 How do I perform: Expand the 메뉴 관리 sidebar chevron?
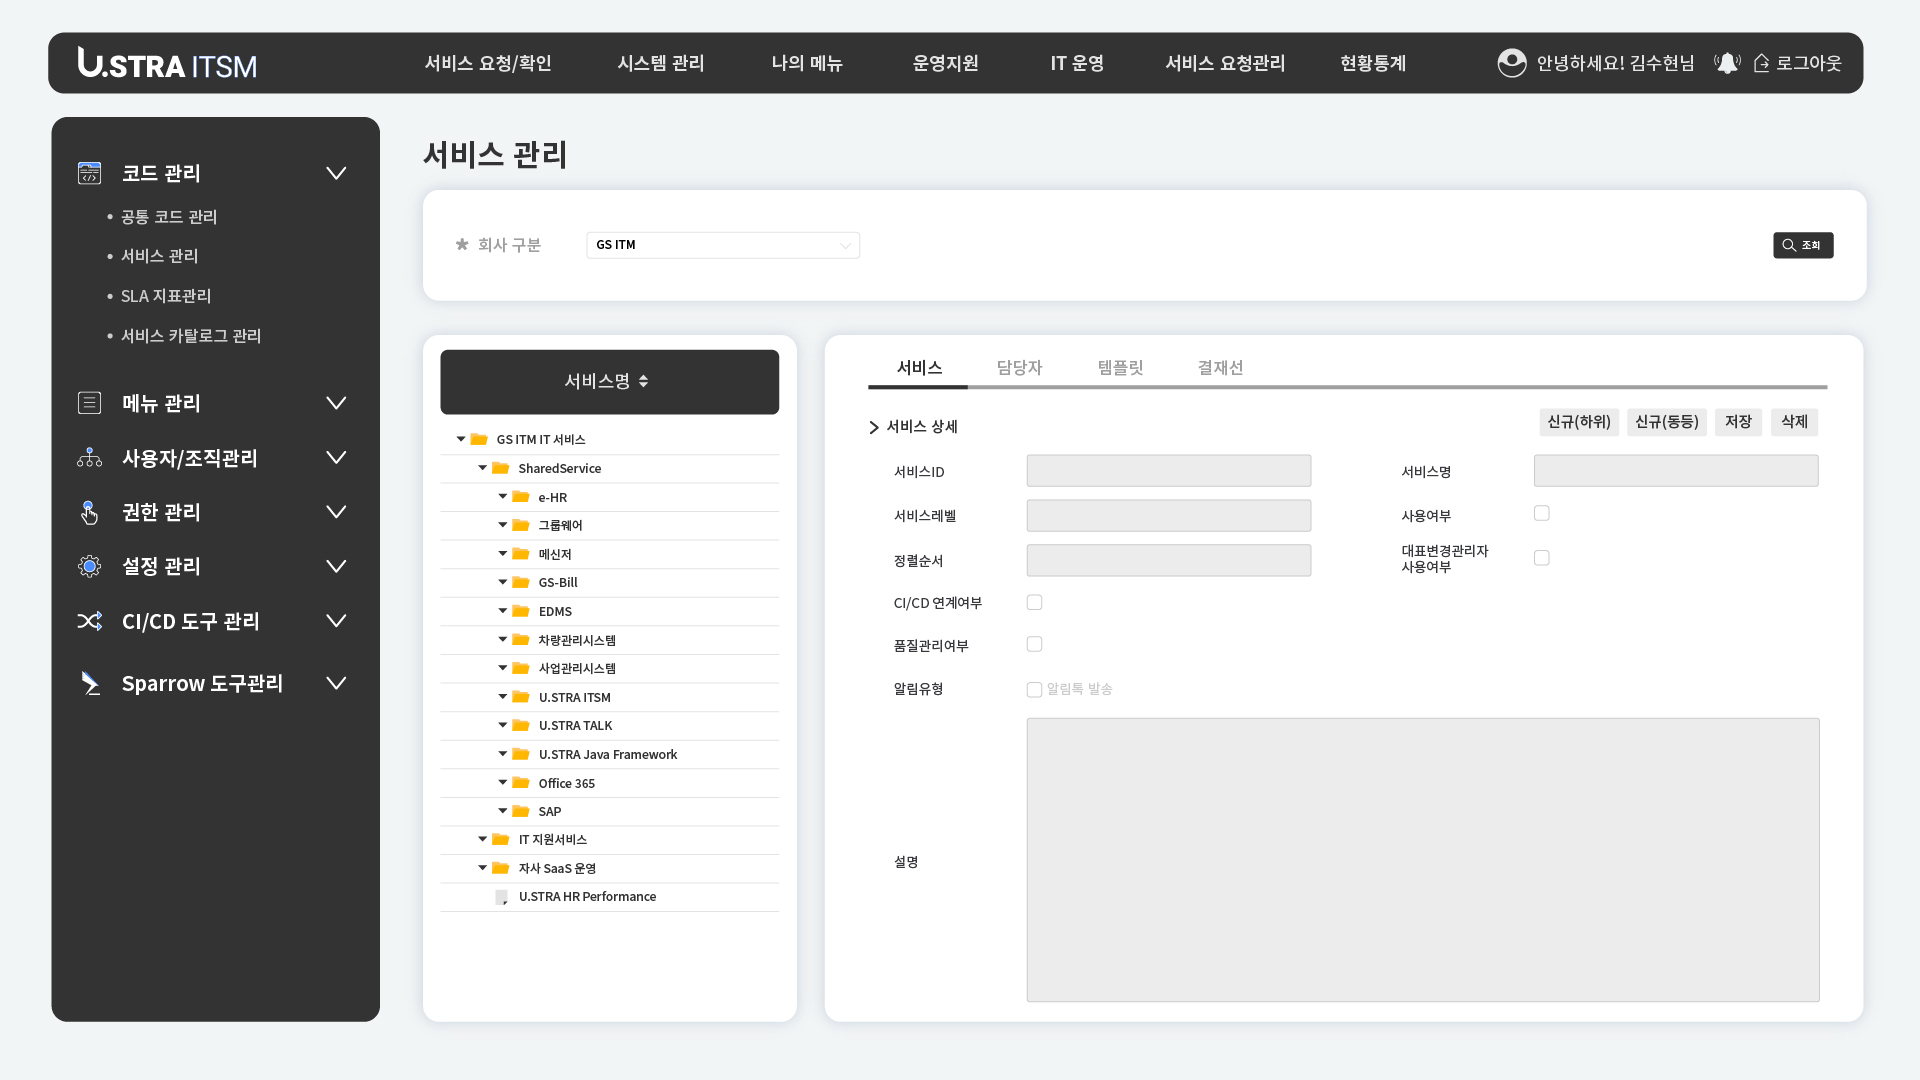tap(336, 403)
